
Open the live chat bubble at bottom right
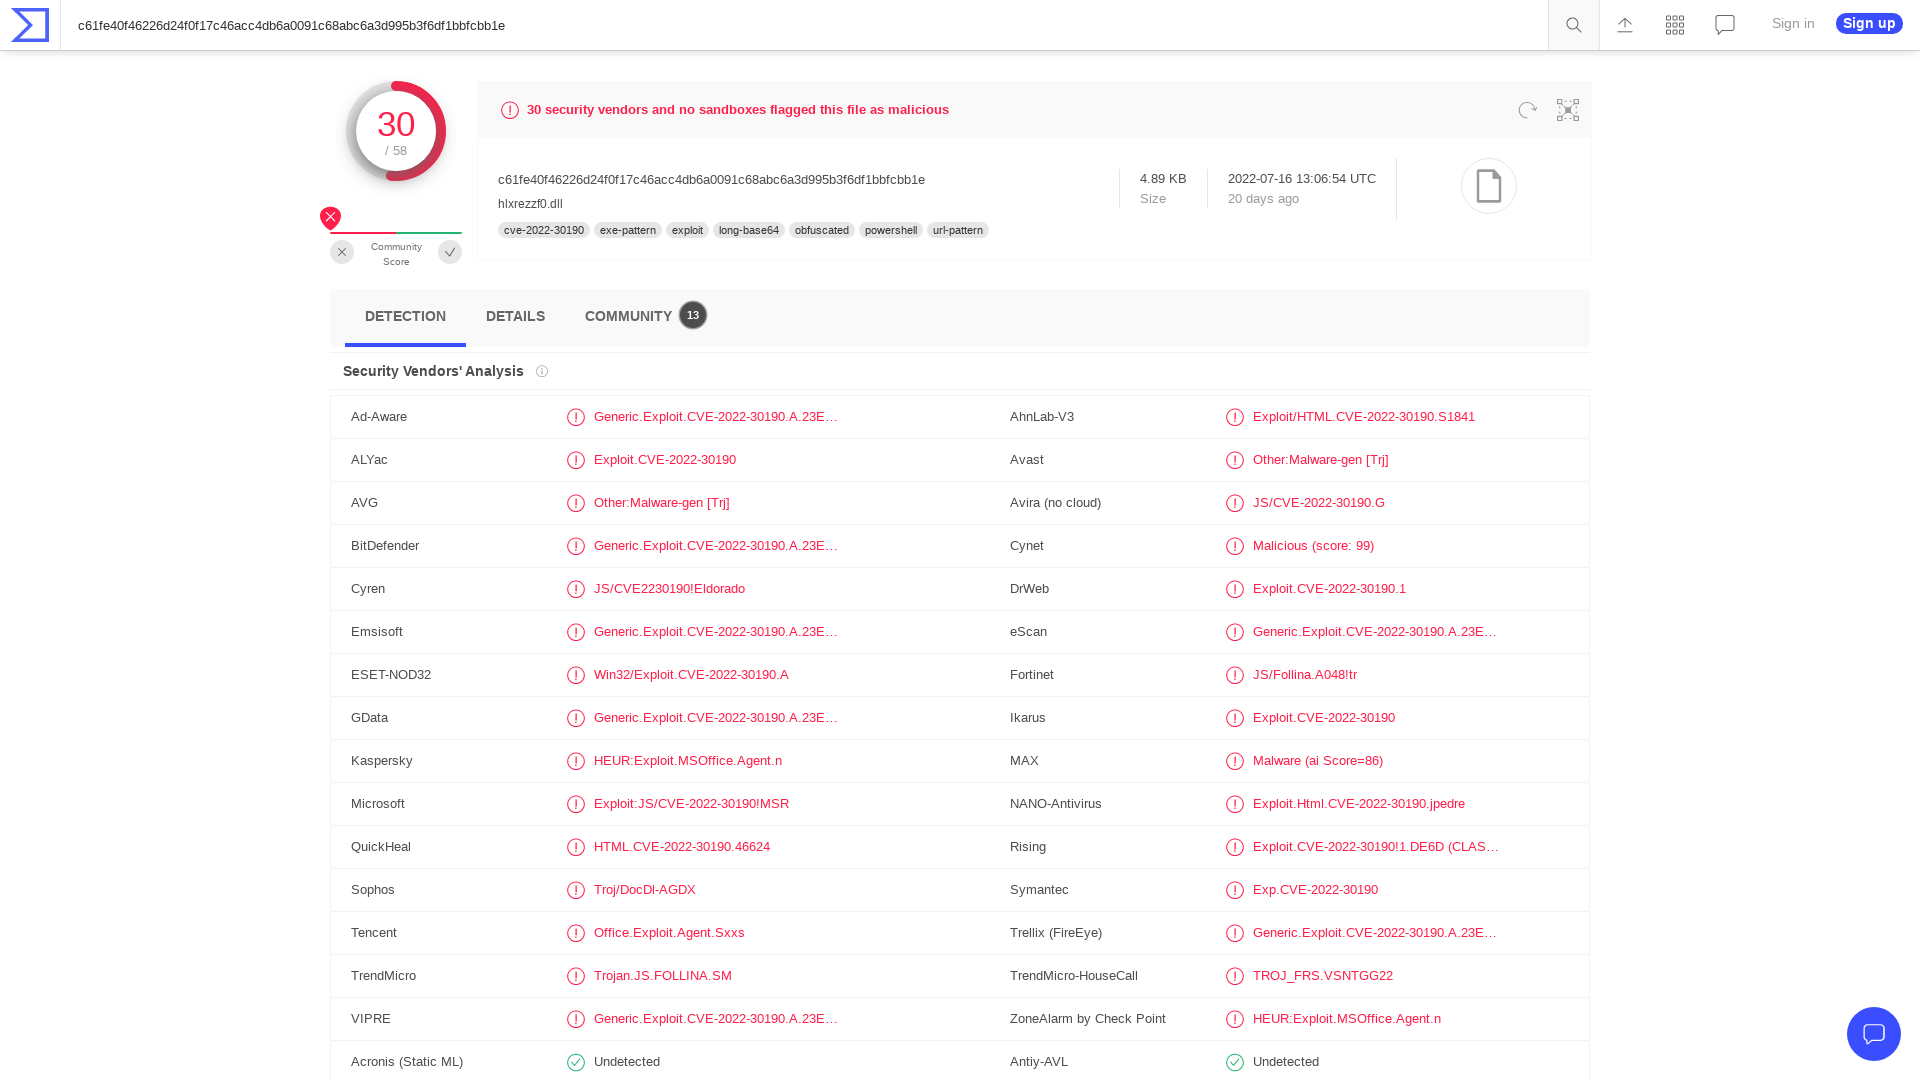coord(1874,1034)
